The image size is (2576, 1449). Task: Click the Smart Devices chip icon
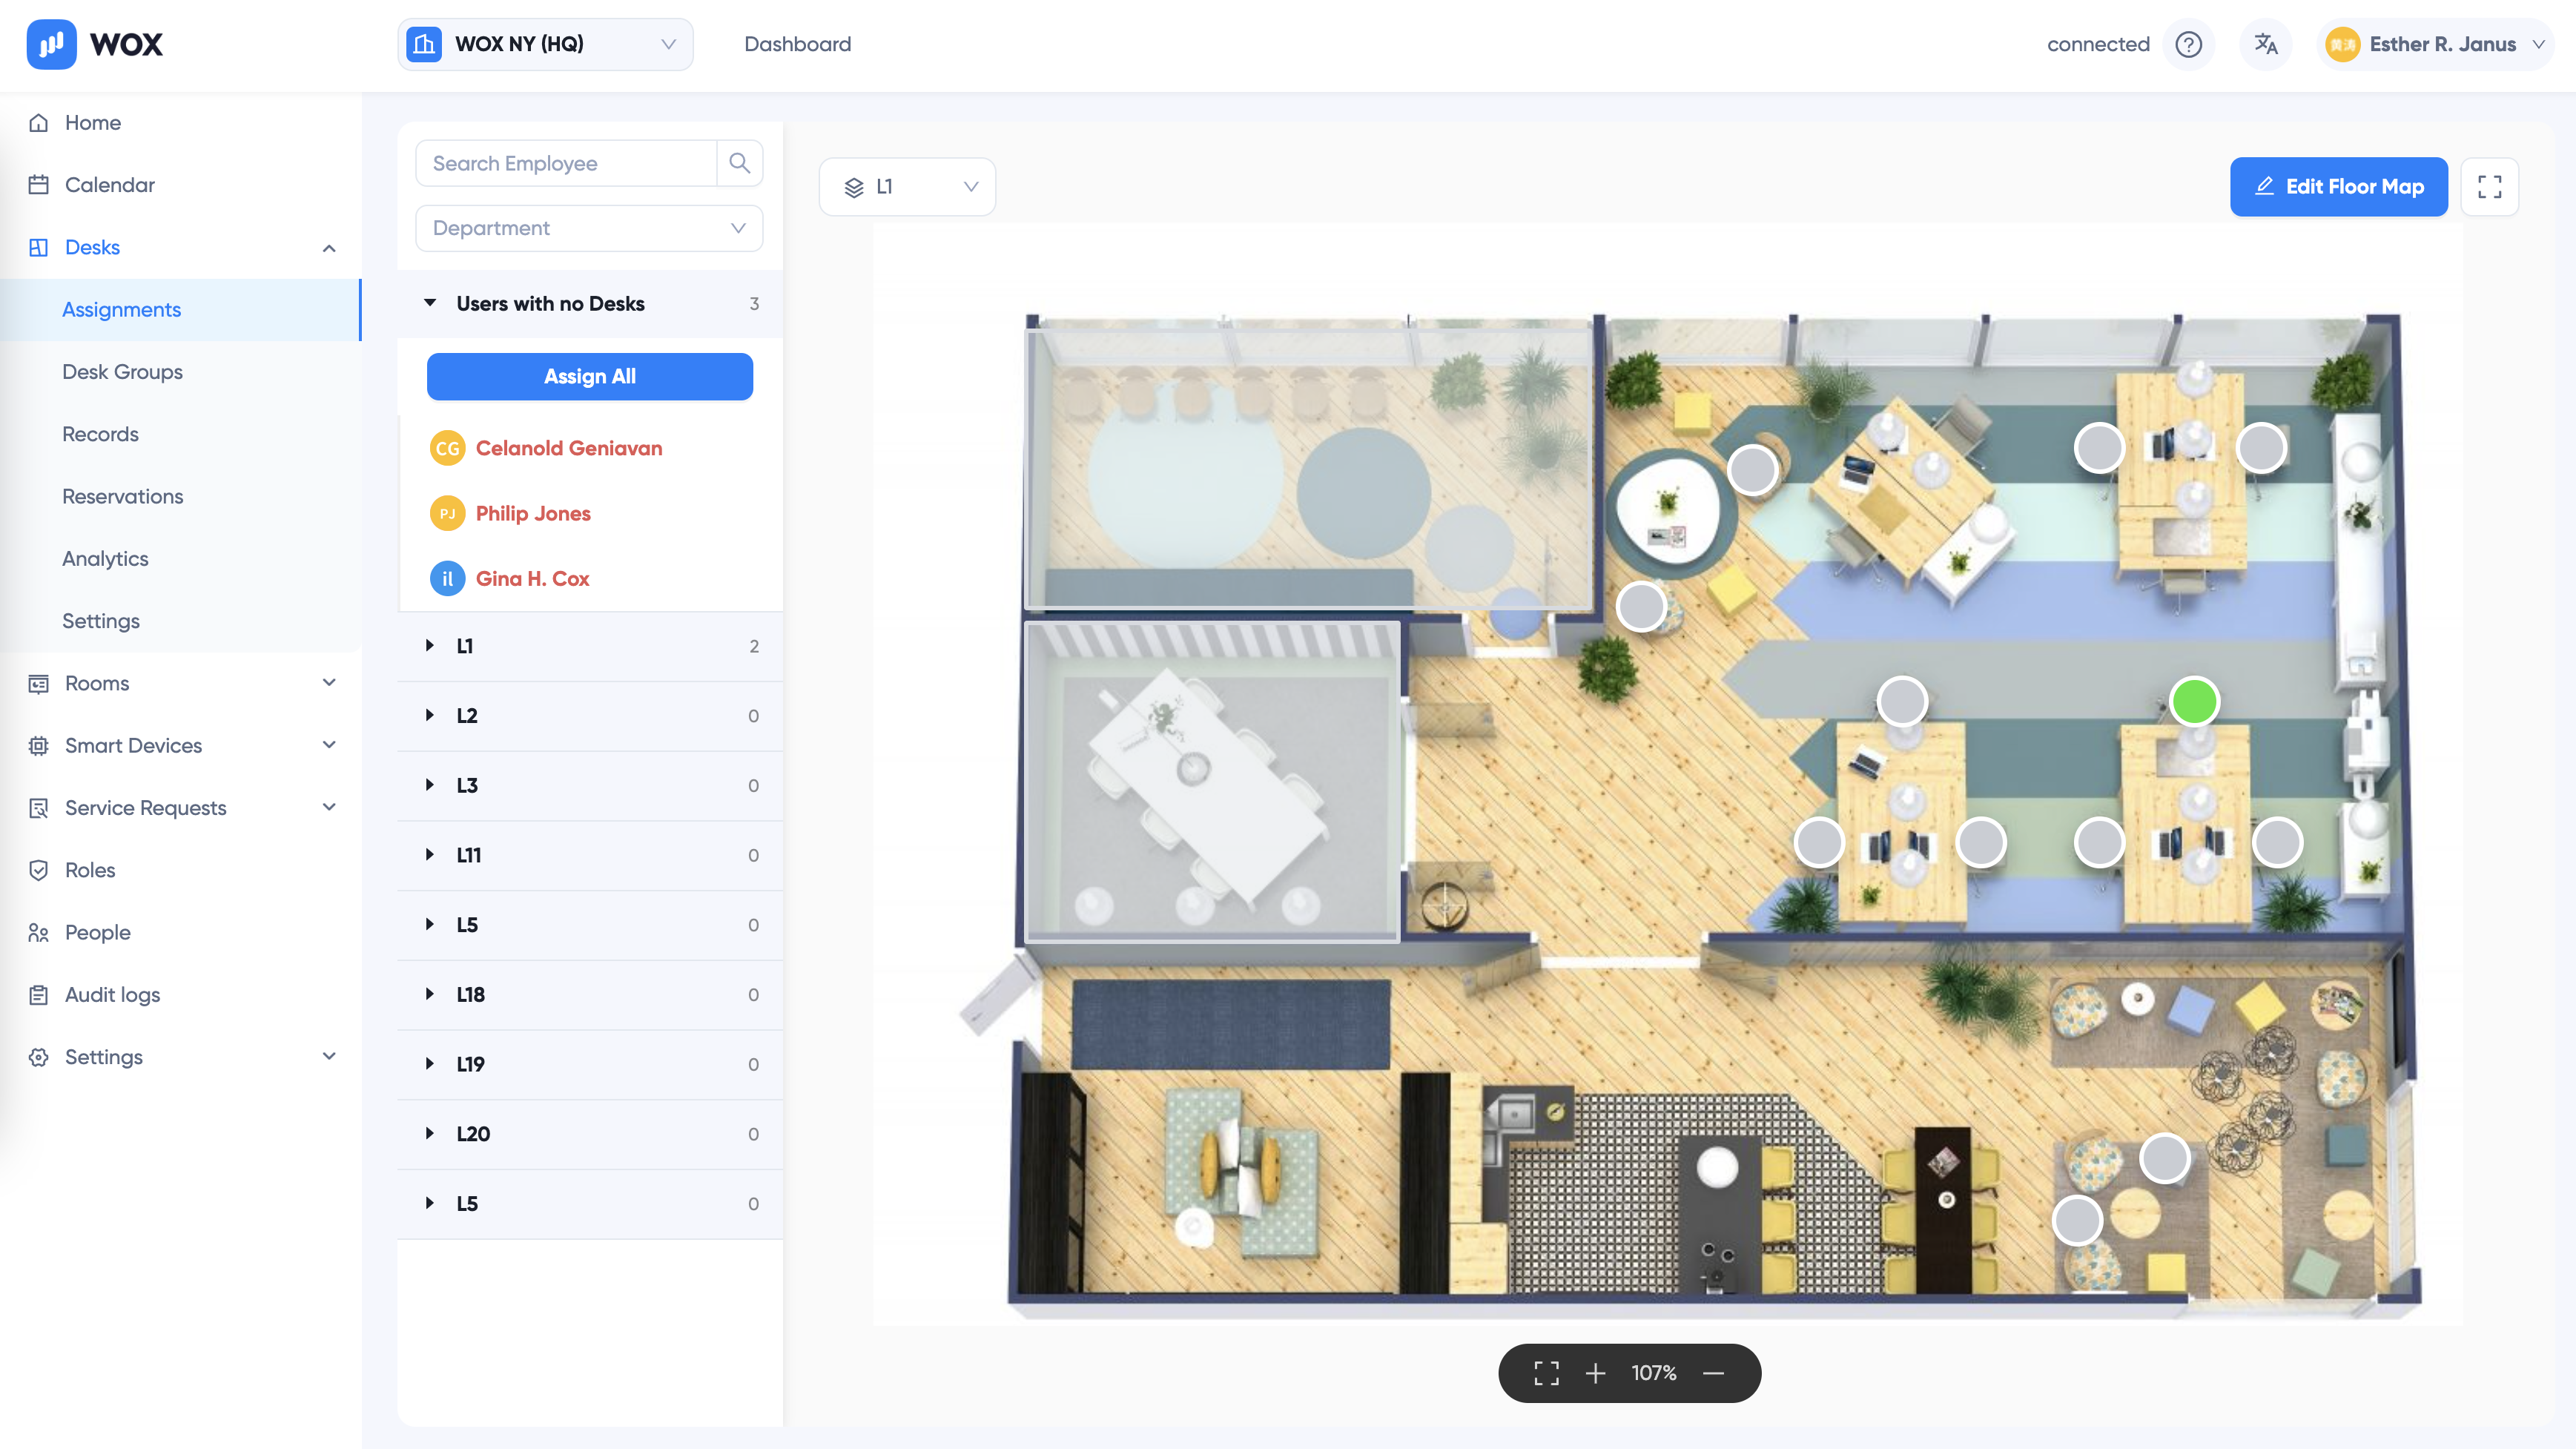coord(39,745)
